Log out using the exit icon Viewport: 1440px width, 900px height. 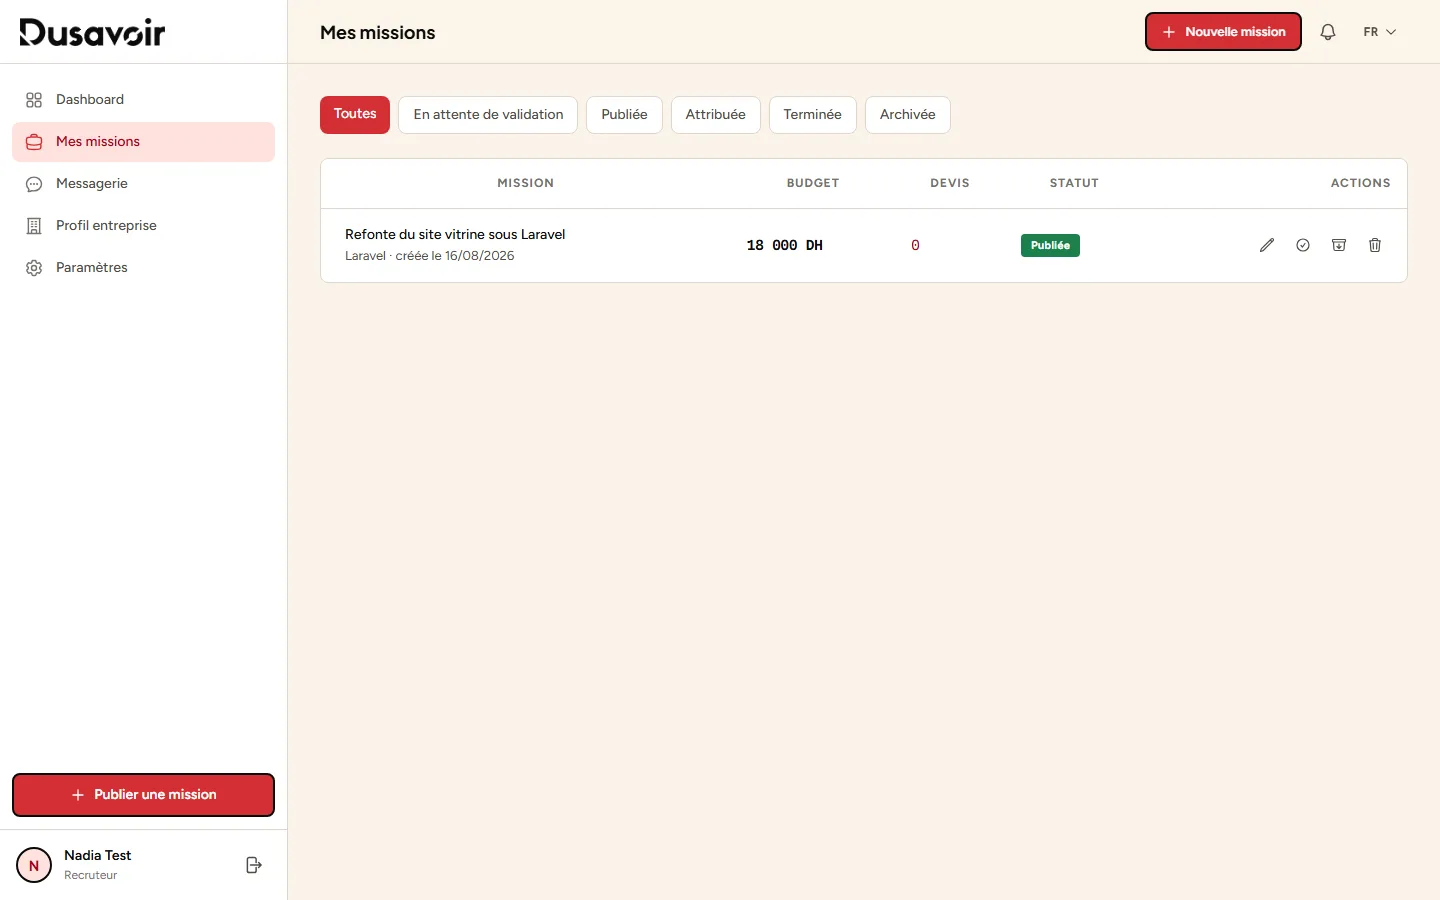pyautogui.click(x=254, y=865)
